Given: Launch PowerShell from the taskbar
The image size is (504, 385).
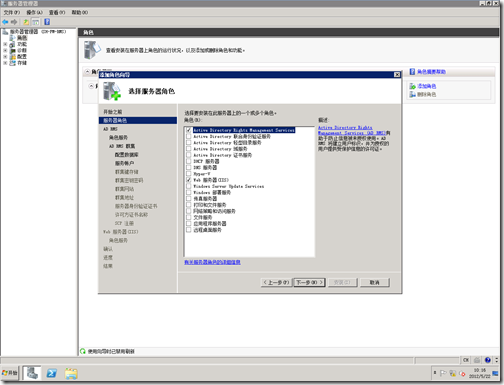Looking at the screenshot, I should [x=51, y=373].
